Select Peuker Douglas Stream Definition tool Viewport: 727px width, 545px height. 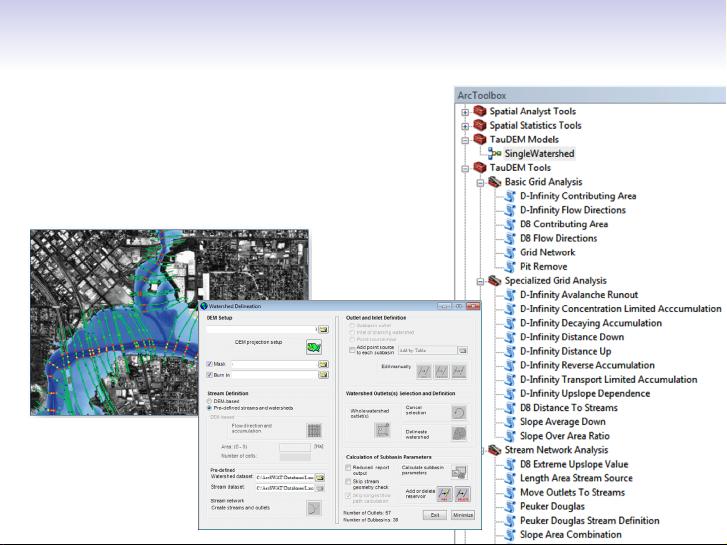tap(589, 520)
